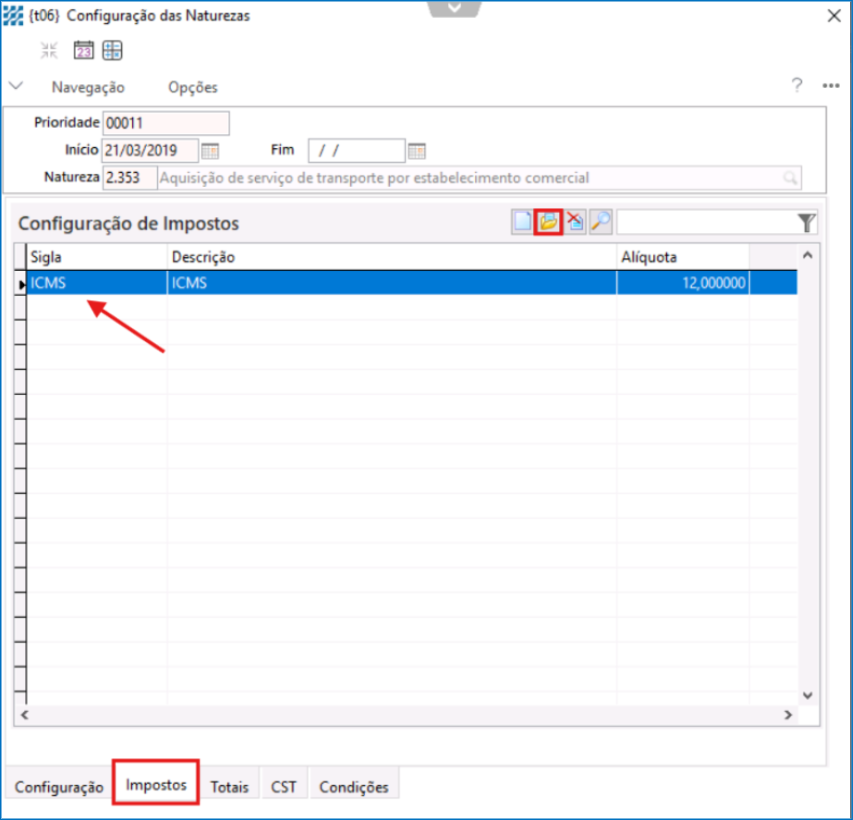Delete the selected tax record
853x820 pixels.
(x=575, y=223)
